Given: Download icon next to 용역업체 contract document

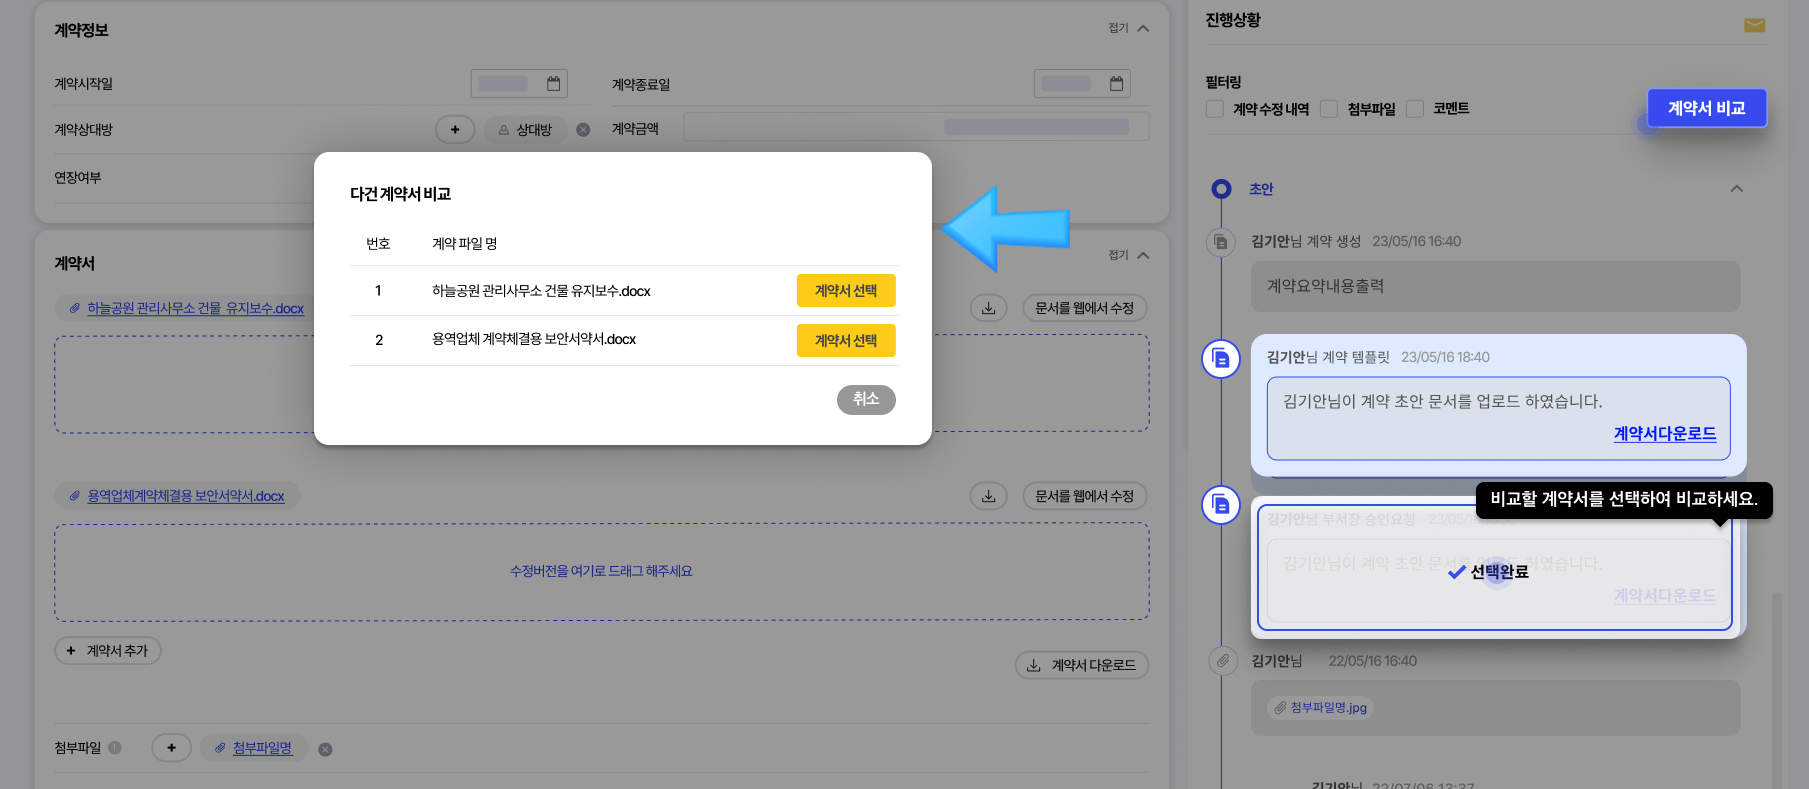Looking at the screenshot, I should point(988,496).
